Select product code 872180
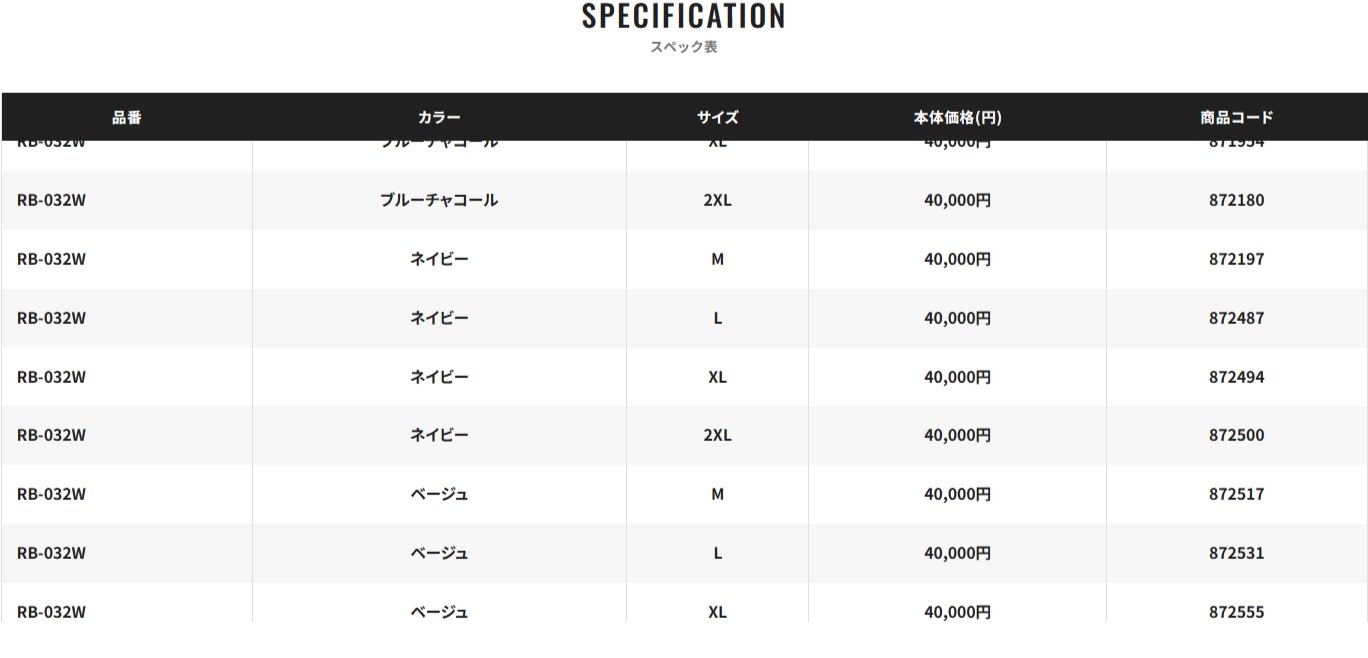The height and width of the screenshot is (658, 1368). point(1236,200)
